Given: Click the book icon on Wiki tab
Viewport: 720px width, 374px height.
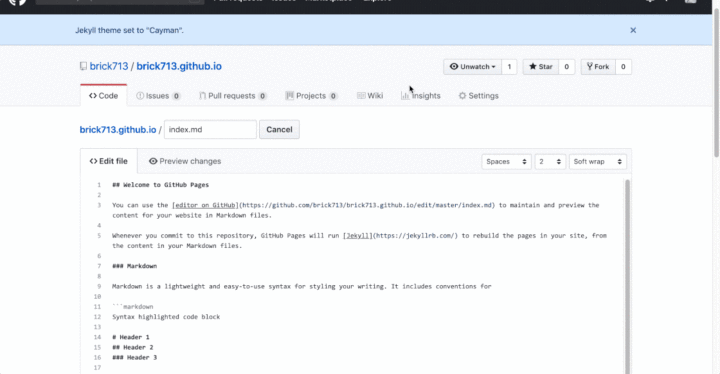Looking at the screenshot, I should (x=361, y=96).
